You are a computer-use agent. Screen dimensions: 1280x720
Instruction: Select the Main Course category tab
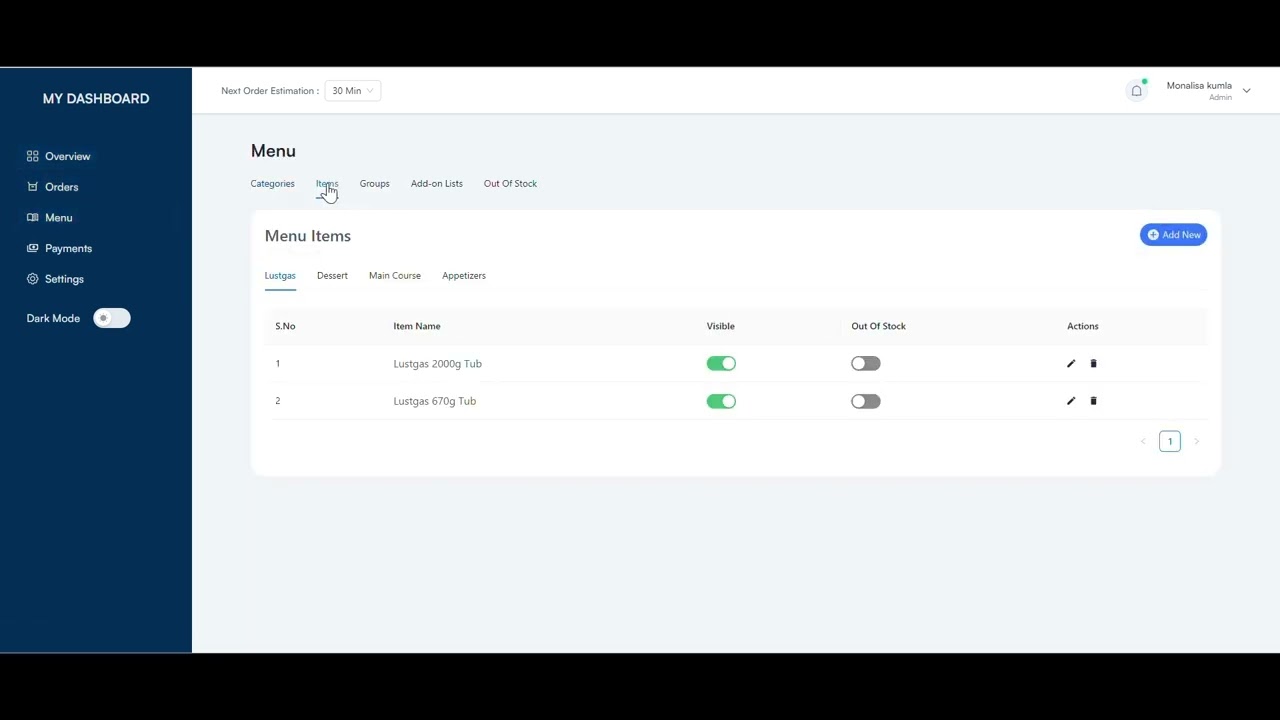tap(394, 276)
